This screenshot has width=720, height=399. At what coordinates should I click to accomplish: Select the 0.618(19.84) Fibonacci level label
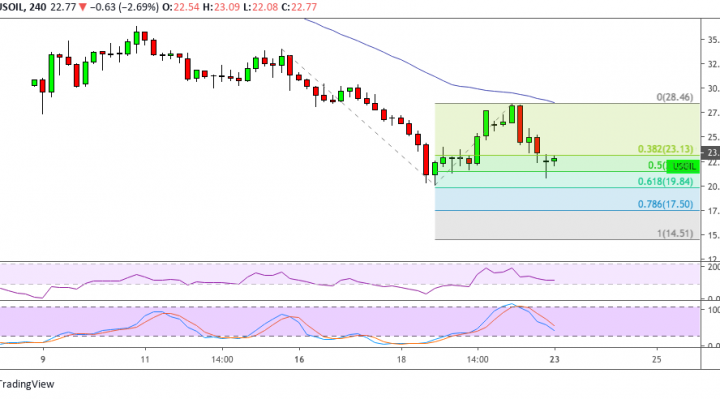pyautogui.click(x=665, y=181)
